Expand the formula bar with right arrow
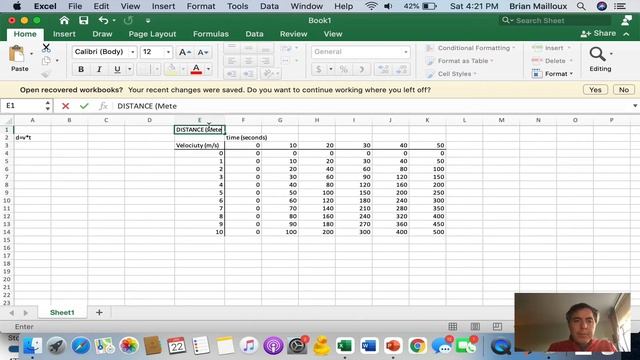 coord(635,106)
